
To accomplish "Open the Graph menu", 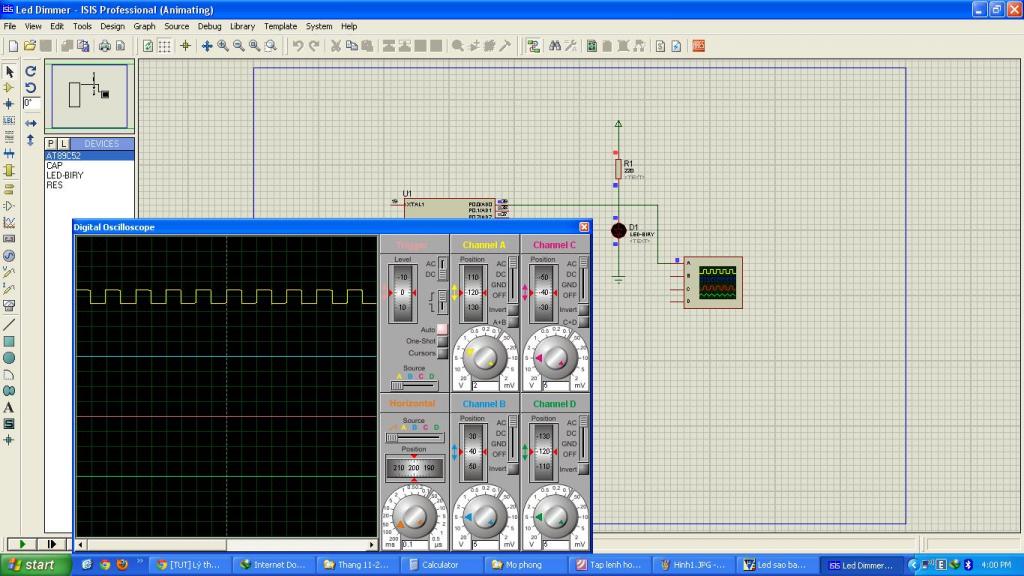I will [144, 26].
